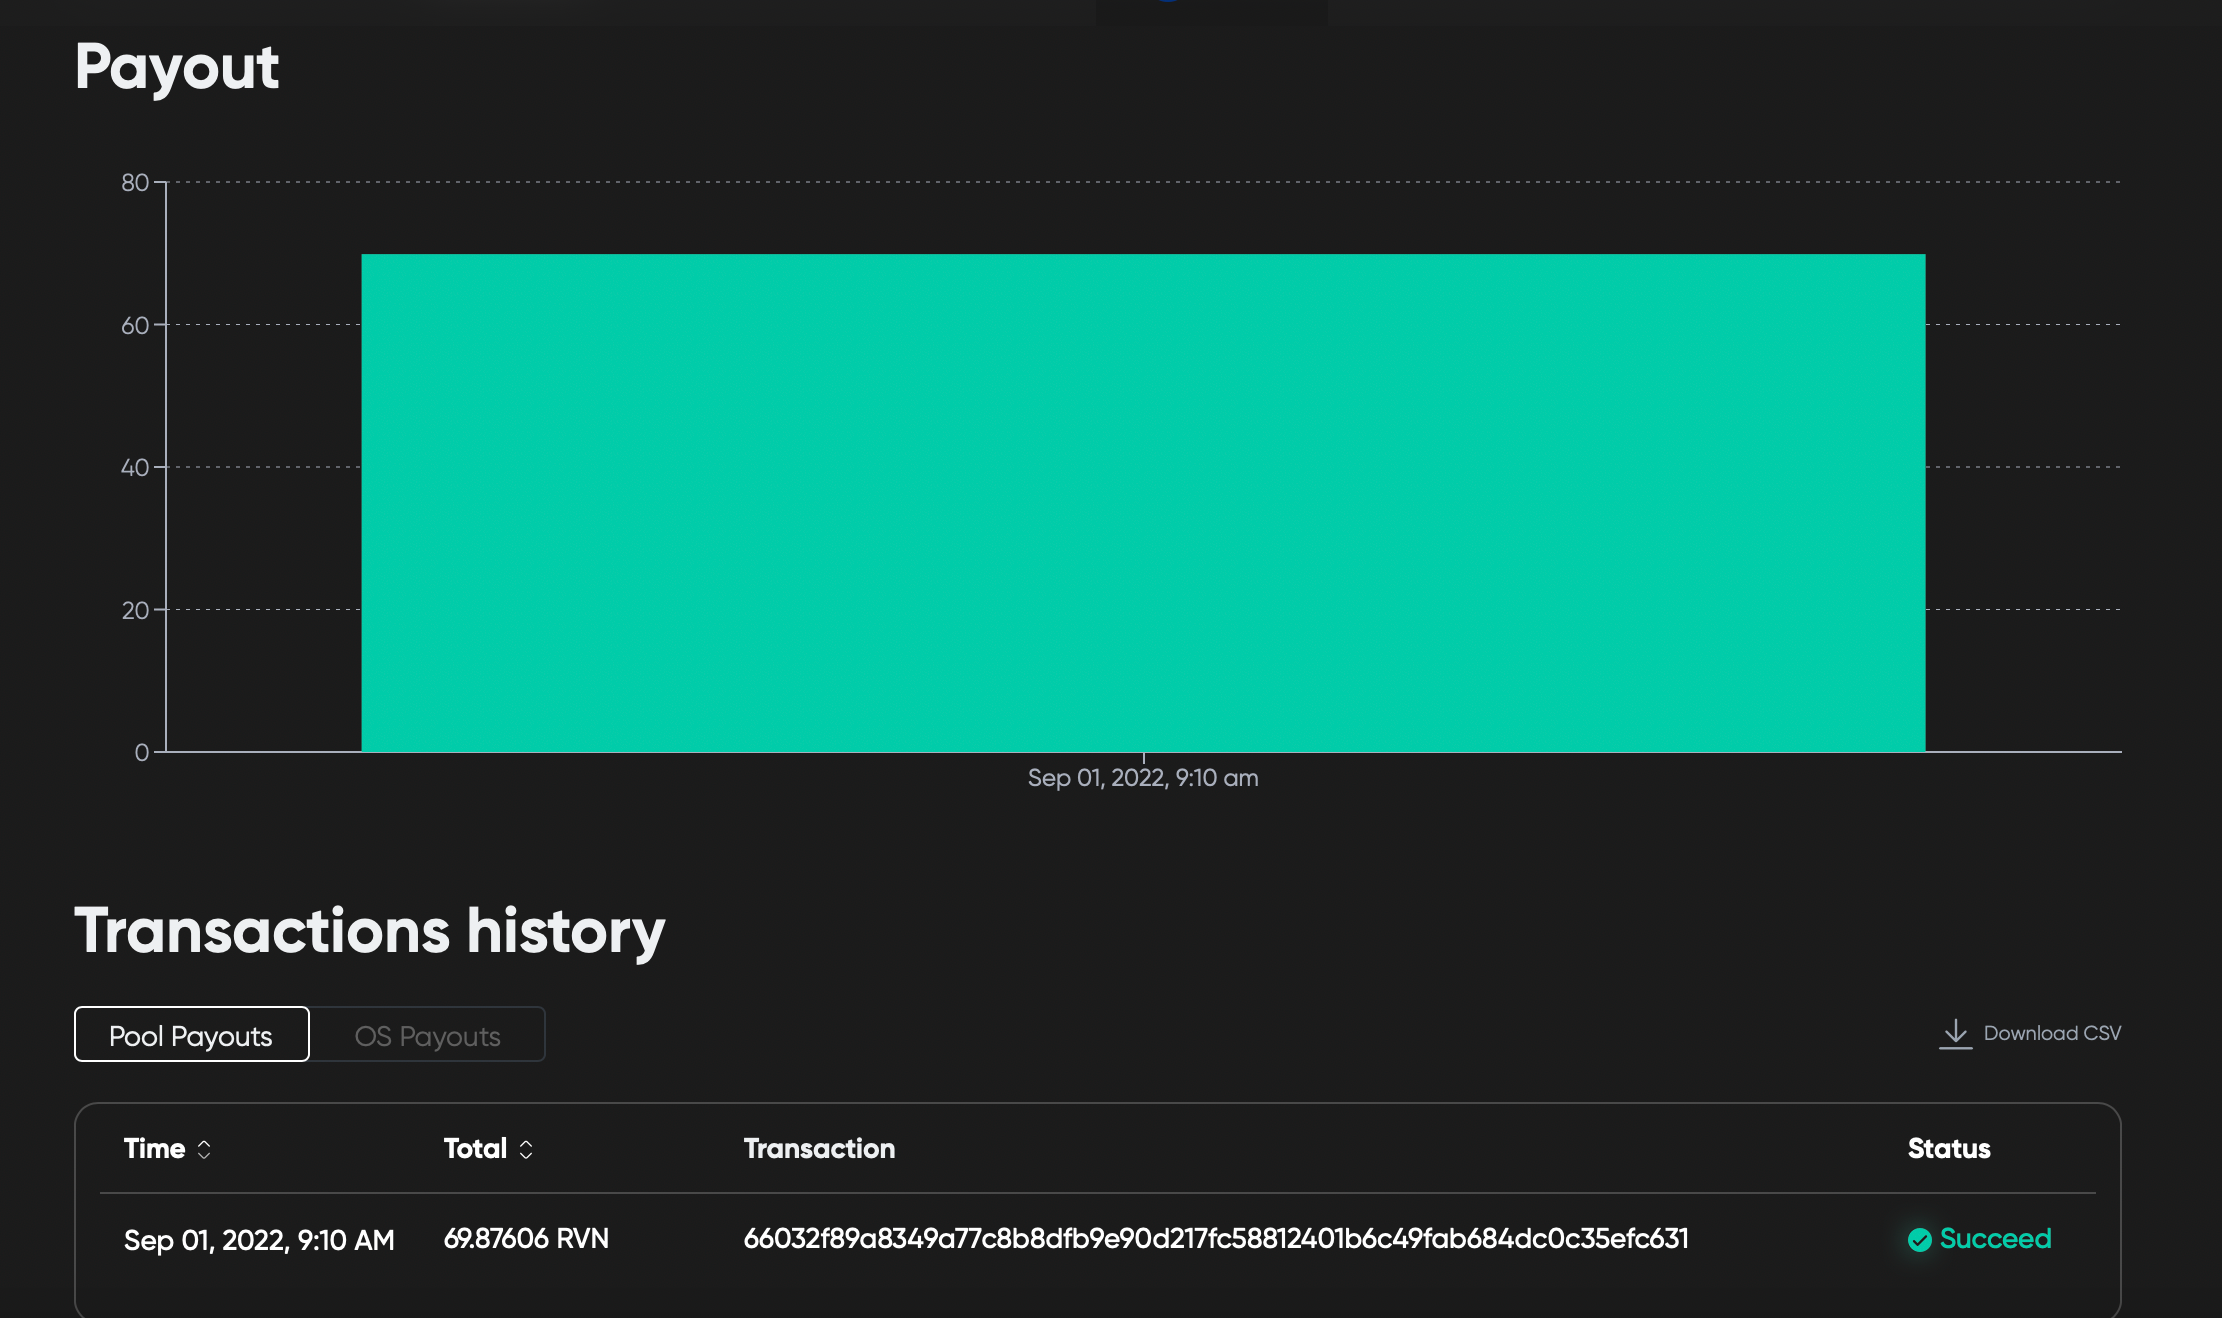
Task: Select the Sep 01, 2022, 9:10 AM table cell
Action: point(259,1240)
